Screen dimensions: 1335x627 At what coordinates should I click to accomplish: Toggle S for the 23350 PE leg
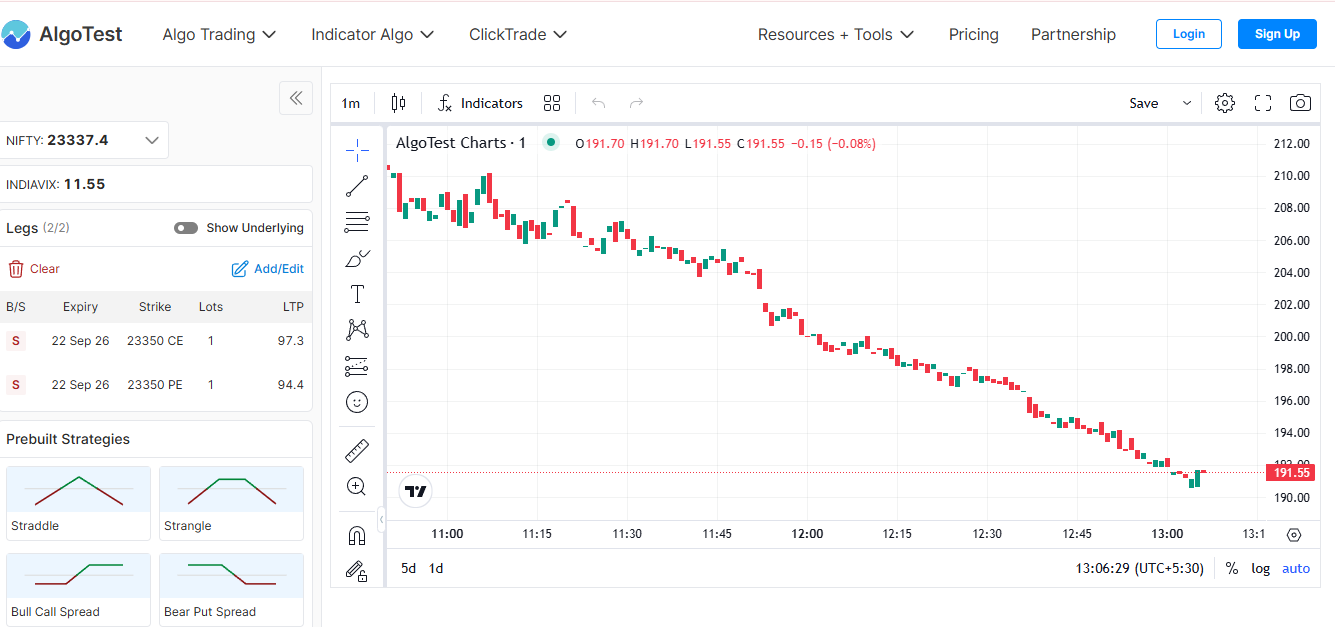15,385
